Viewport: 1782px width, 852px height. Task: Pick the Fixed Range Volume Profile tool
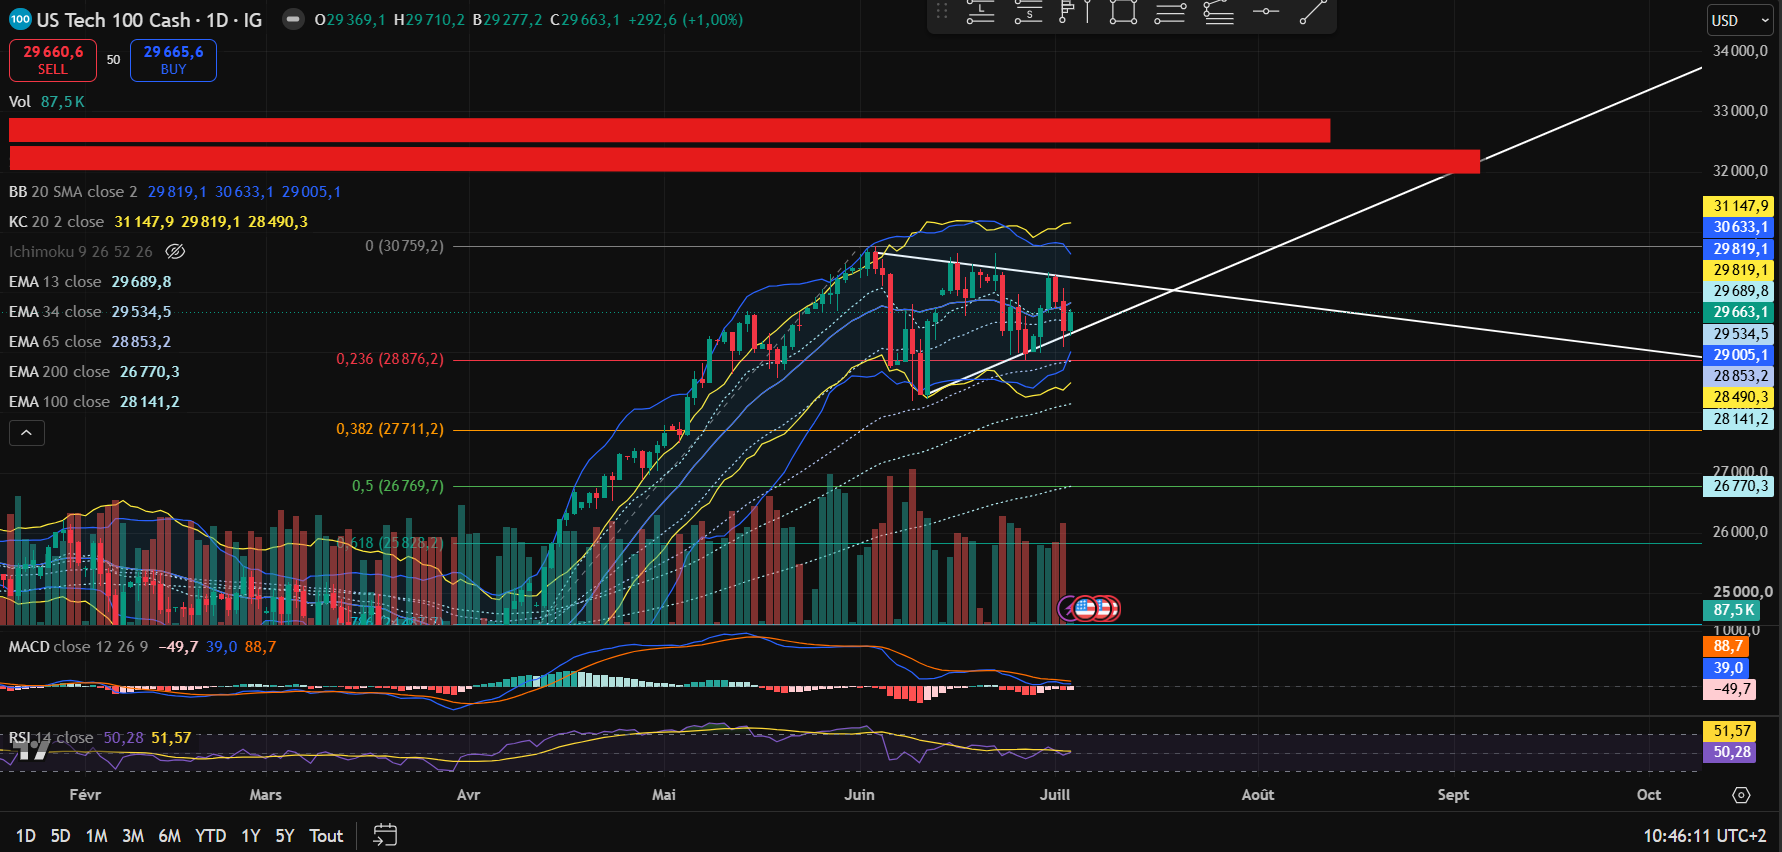[x=1075, y=13]
